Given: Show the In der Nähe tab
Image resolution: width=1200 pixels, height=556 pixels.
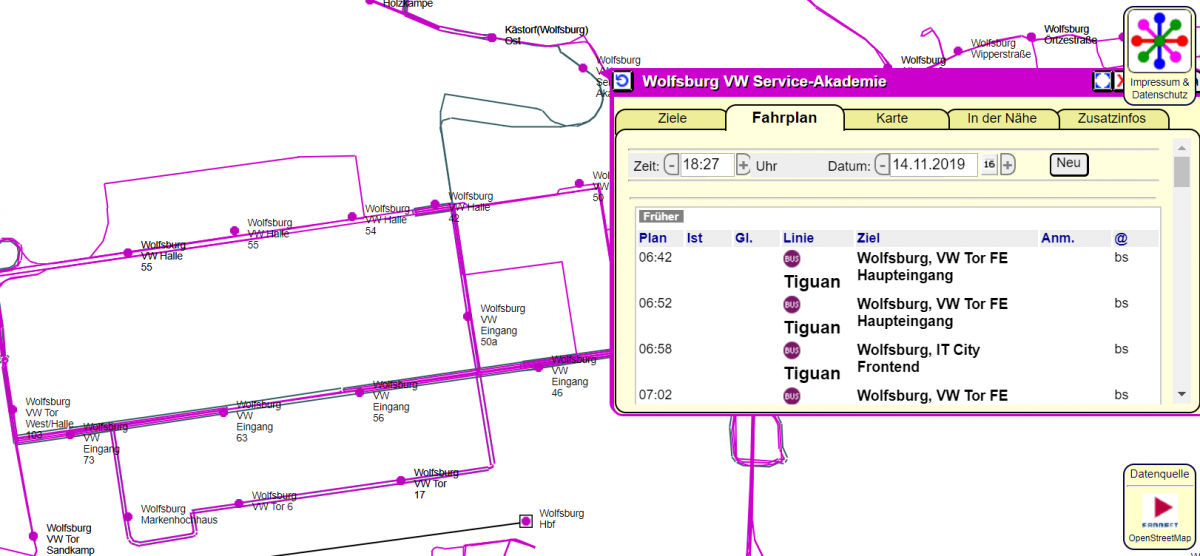Looking at the screenshot, I should tap(1001, 118).
